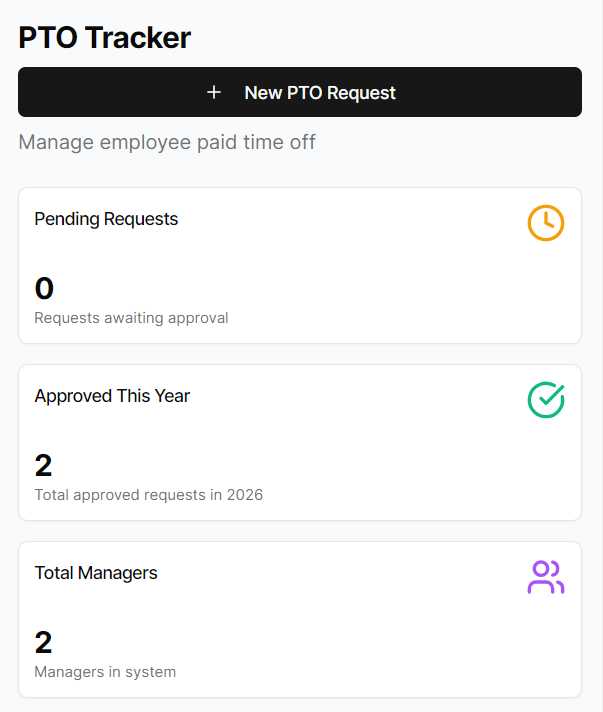
Task: Open the Pending Requests card
Action: tap(300, 266)
